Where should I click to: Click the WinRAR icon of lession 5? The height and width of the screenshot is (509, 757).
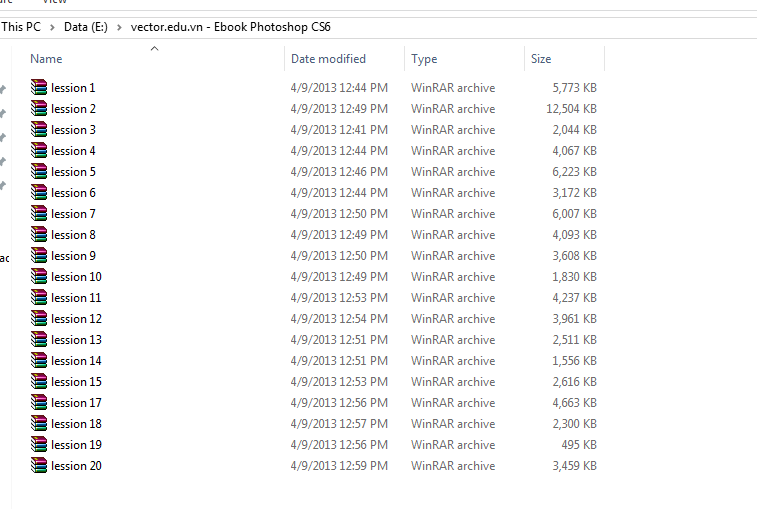pyautogui.click(x=39, y=171)
